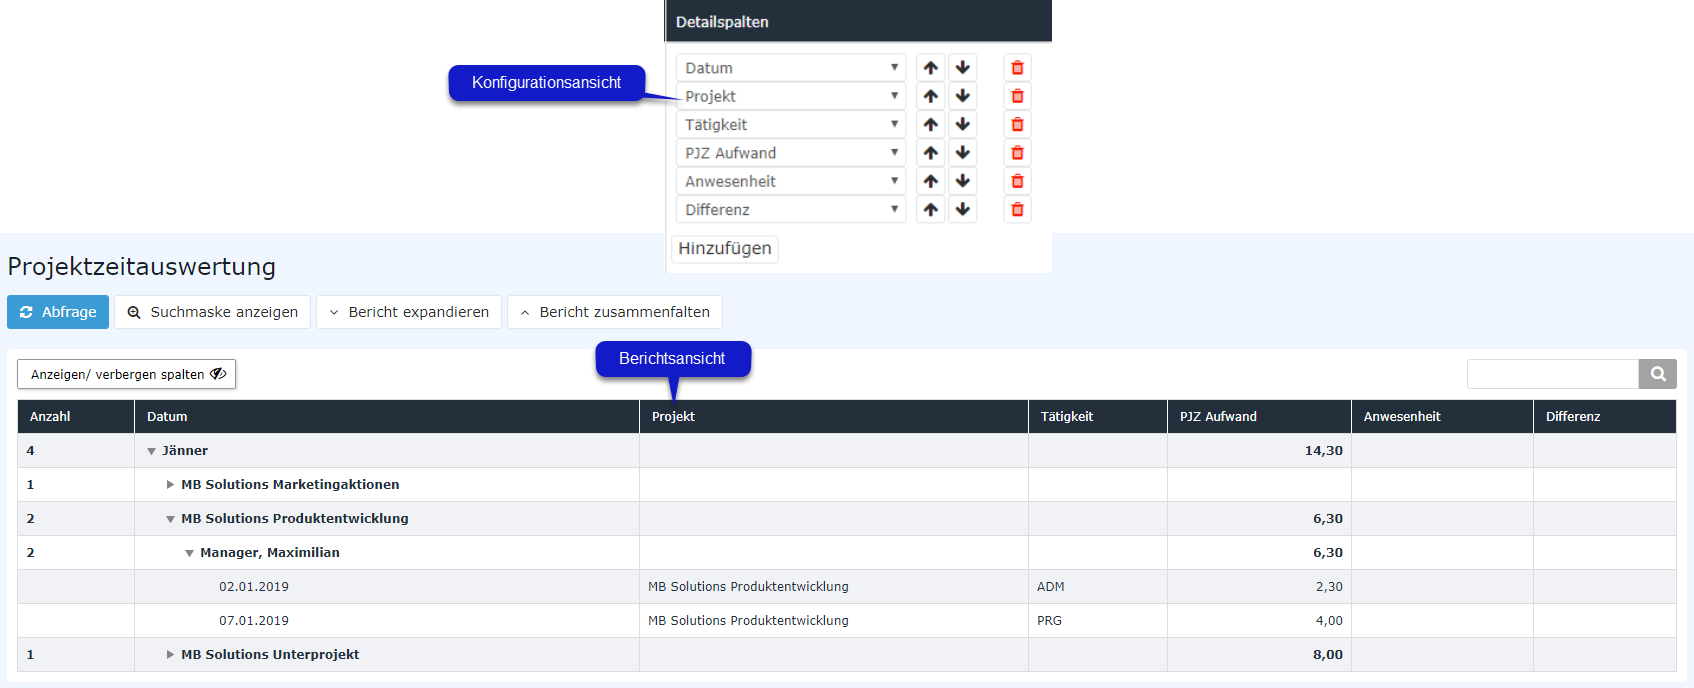Open the Tätigkeit column dropdown
This screenshot has height=688, width=1694.
[790, 125]
